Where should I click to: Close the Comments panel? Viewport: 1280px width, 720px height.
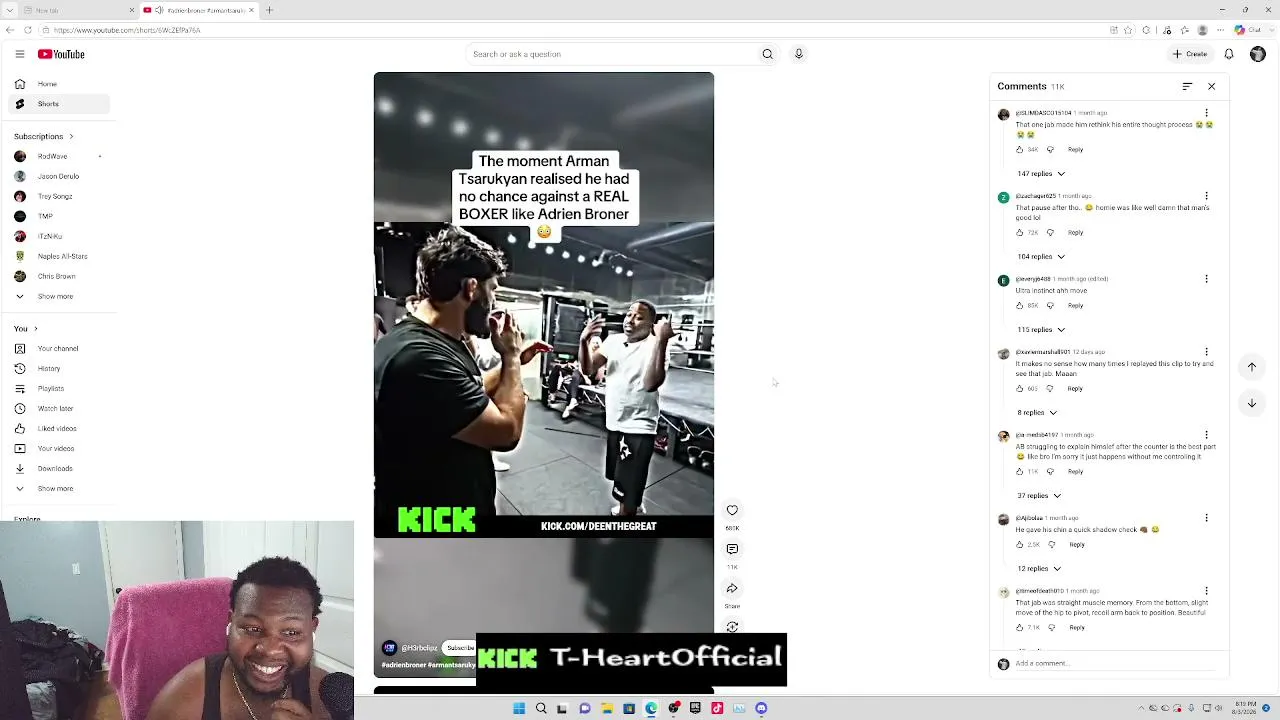coord(1211,87)
